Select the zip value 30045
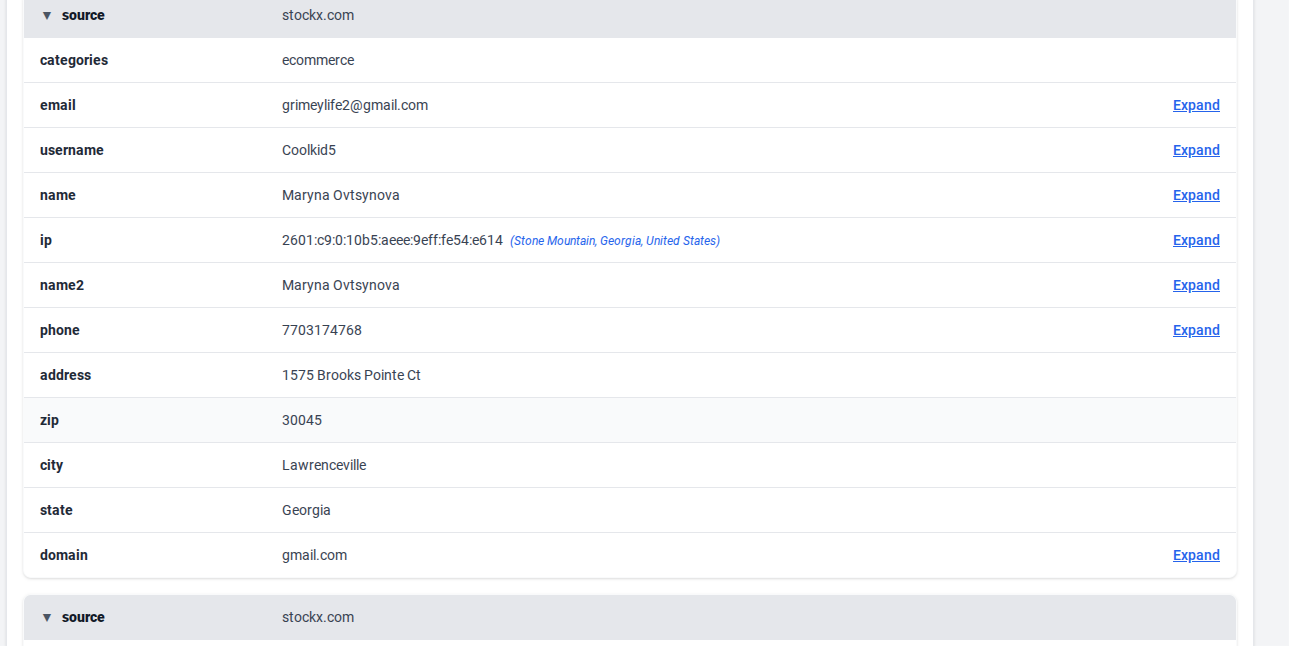The height and width of the screenshot is (646, 1289). pyautogui.click(x=302, y=420)
